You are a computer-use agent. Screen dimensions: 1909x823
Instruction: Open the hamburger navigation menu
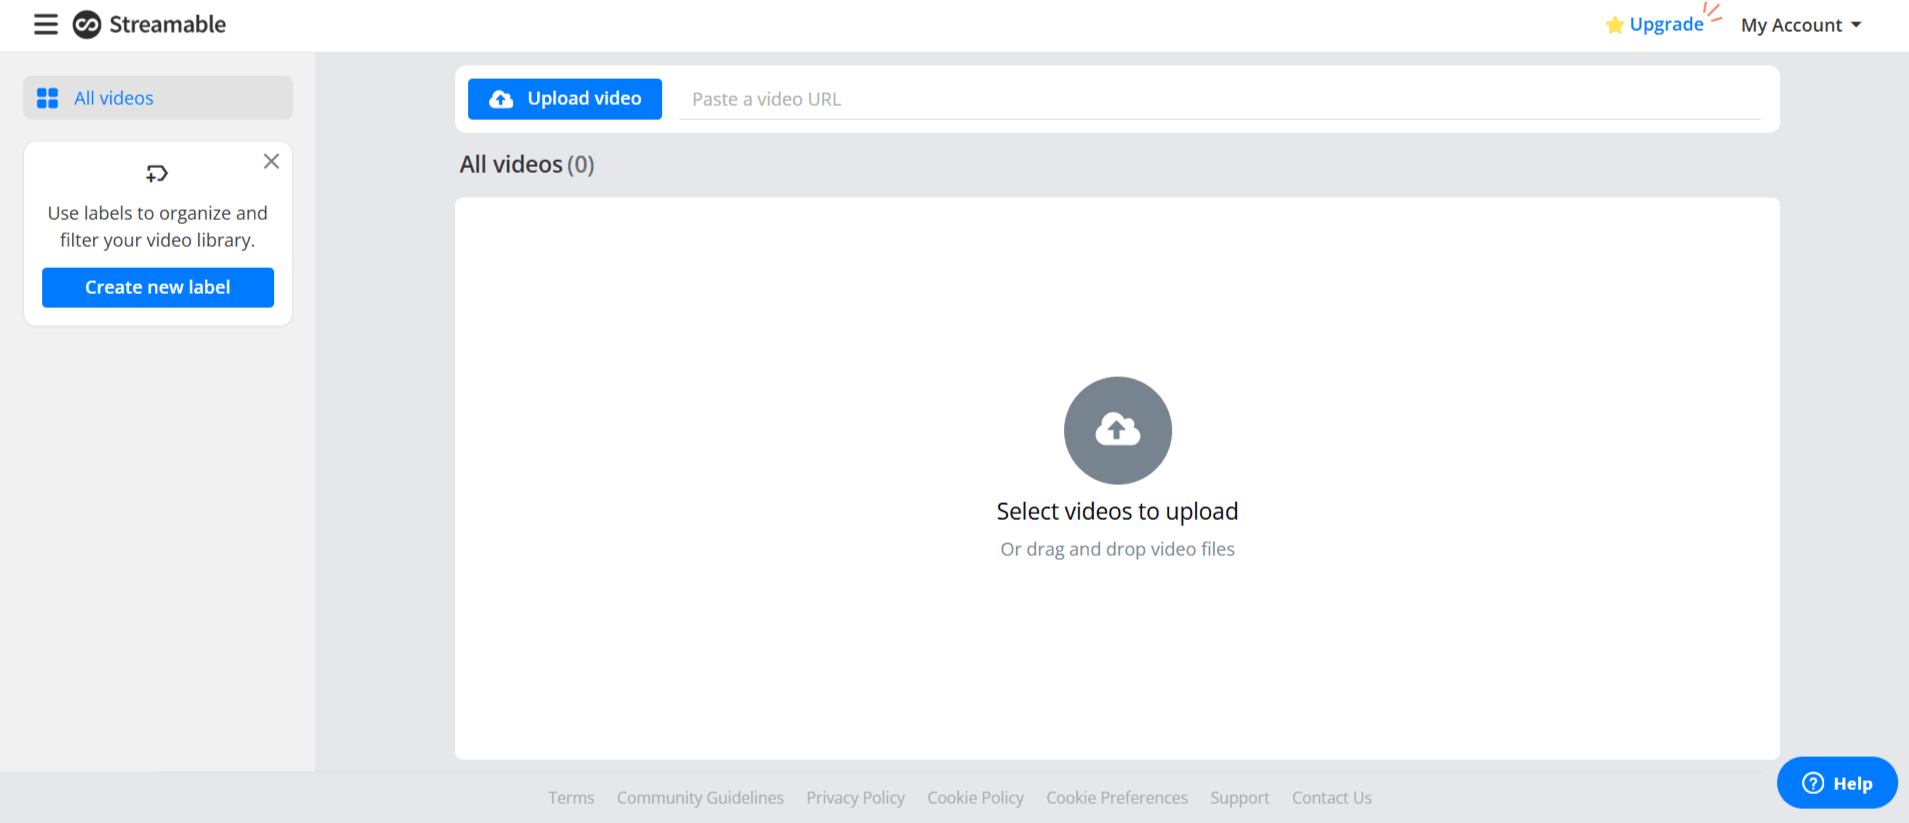pyautogui.click(x=46, y=24)
